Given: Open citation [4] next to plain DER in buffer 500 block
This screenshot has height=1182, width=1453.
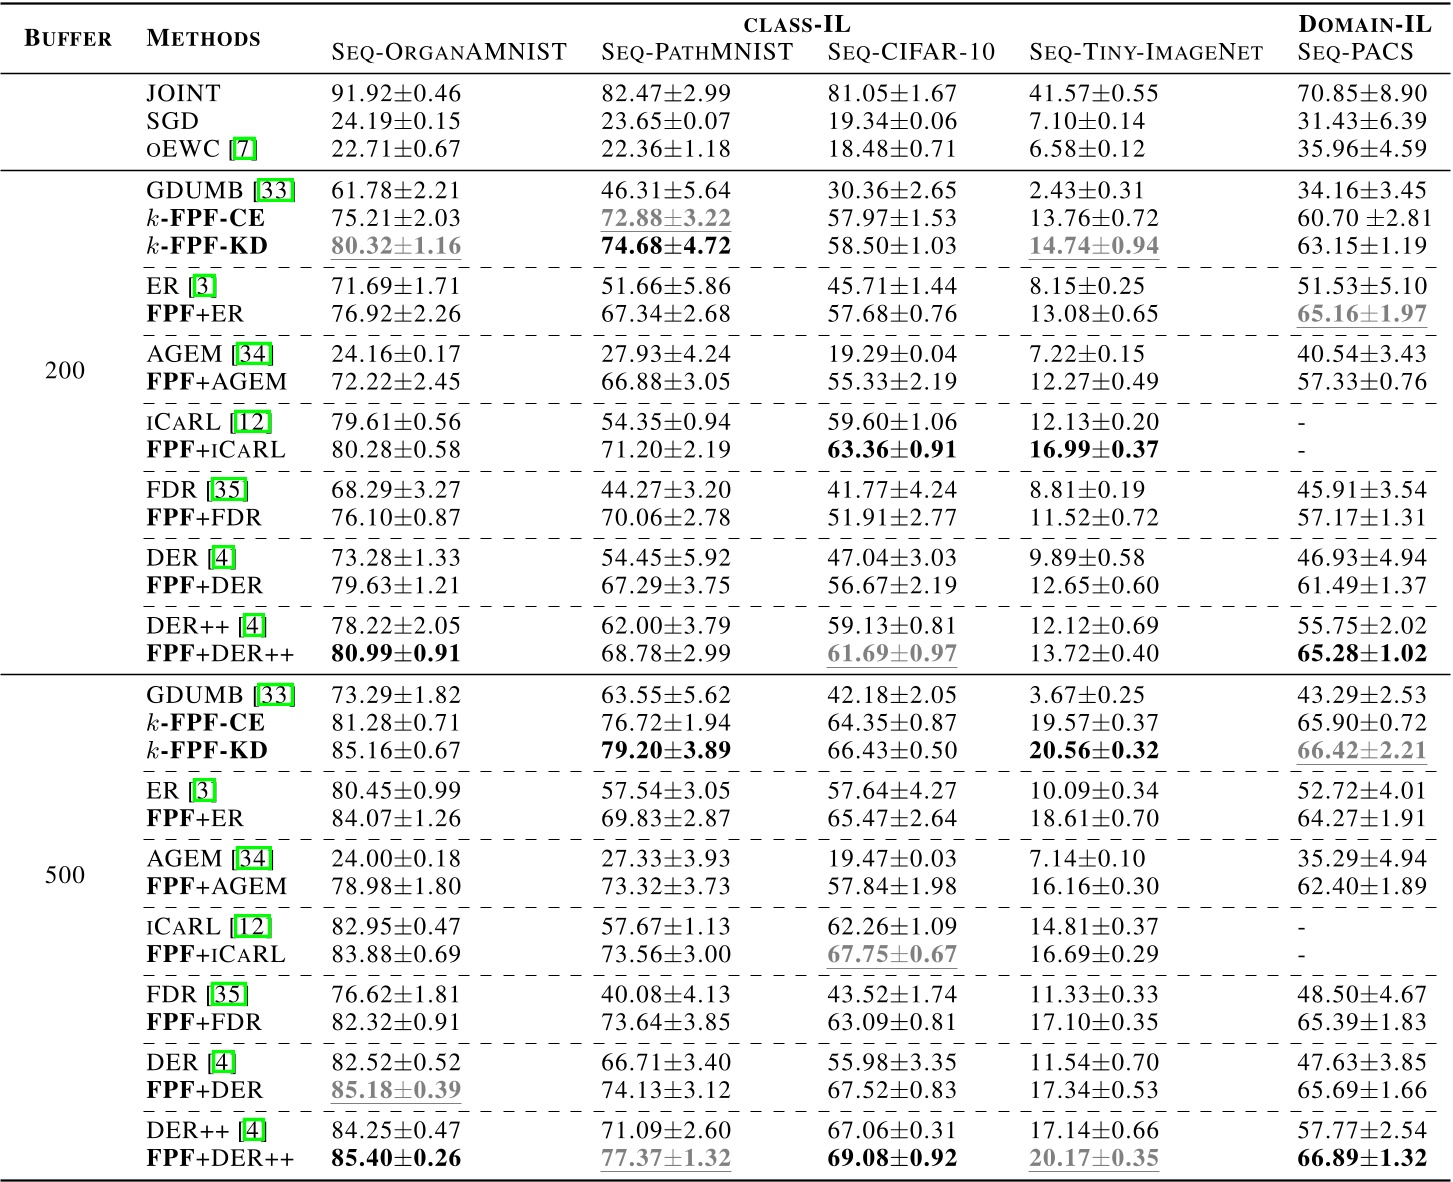Looking at the screenshot, I should click(222, 1062).
